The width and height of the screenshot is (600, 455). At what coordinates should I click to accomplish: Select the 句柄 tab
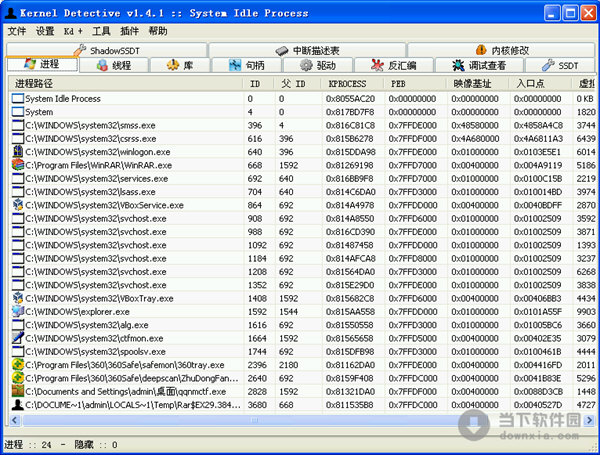point(247,65)
